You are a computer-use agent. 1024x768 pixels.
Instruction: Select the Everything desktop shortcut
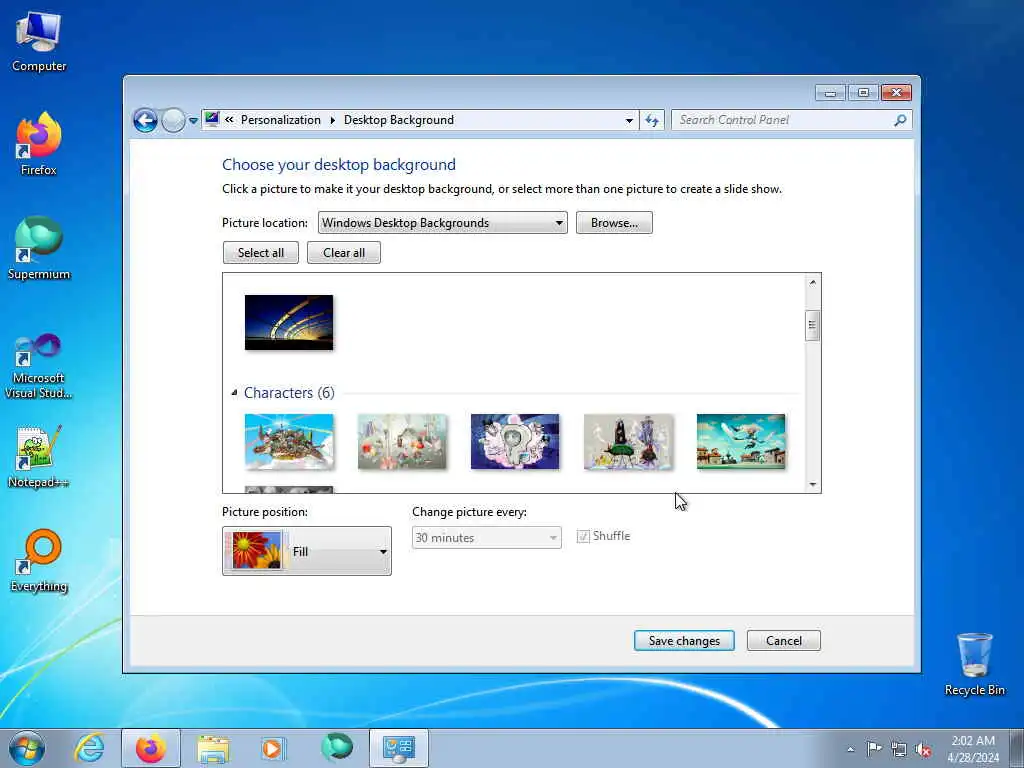pos(39,560)
